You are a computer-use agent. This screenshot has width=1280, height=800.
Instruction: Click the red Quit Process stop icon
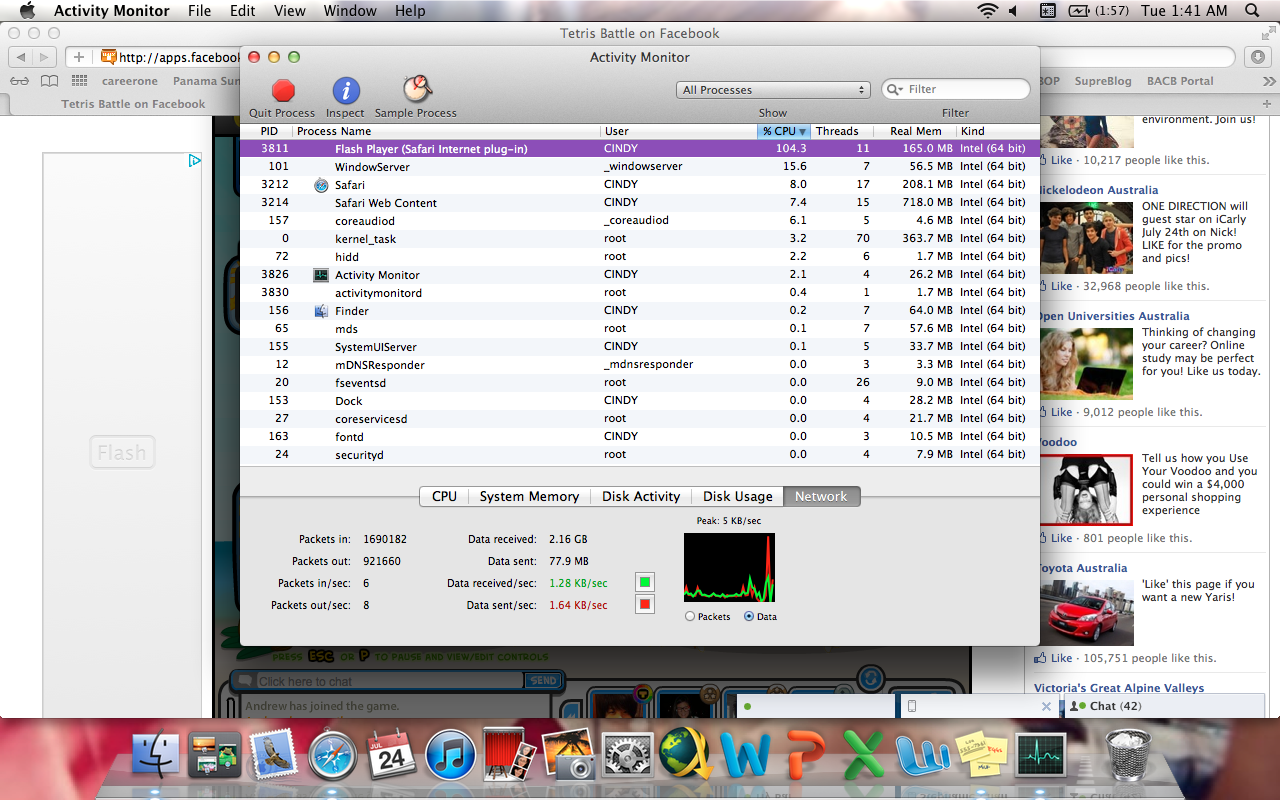[x=283, y=91]
